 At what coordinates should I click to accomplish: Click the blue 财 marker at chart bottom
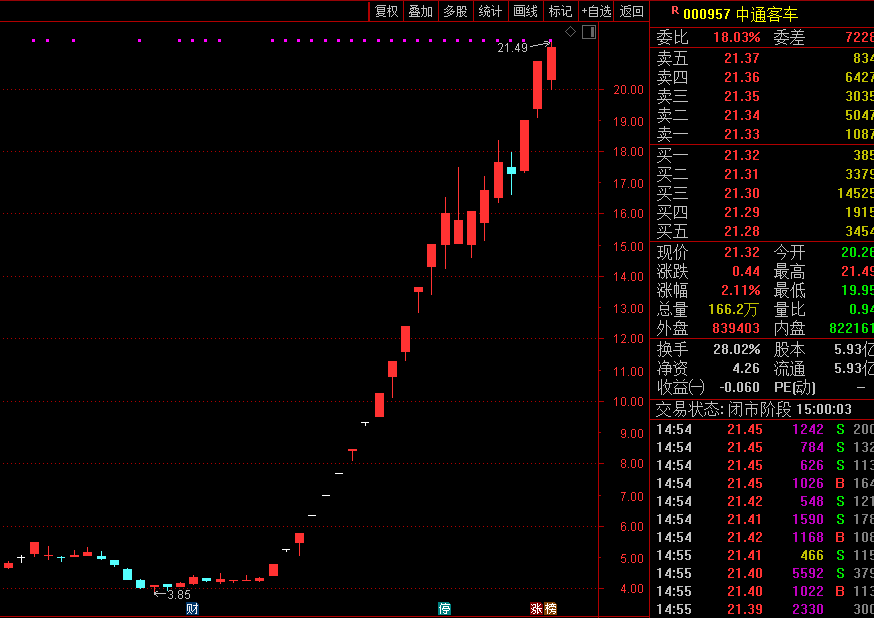pyautogui.click(x=192, y=609)
